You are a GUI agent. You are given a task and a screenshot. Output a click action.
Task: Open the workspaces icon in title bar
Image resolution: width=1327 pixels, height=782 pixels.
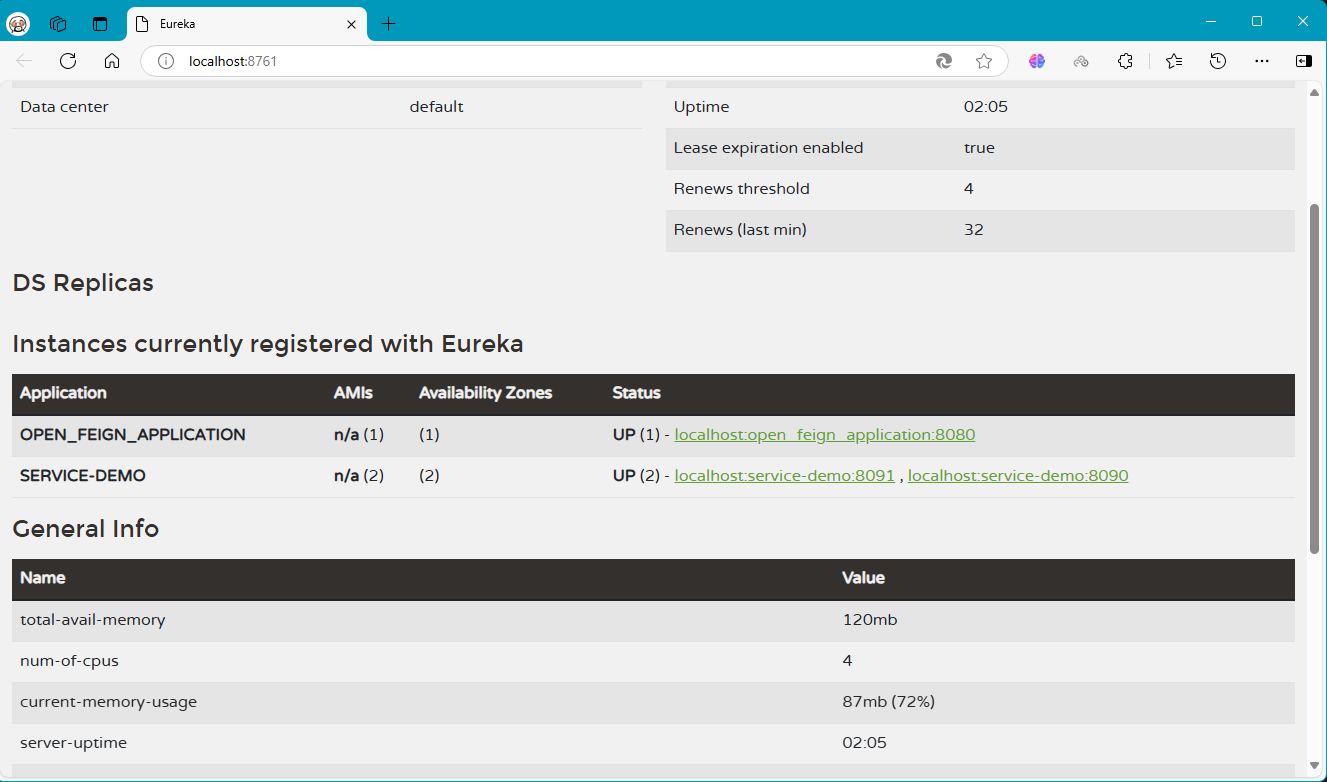58,23
